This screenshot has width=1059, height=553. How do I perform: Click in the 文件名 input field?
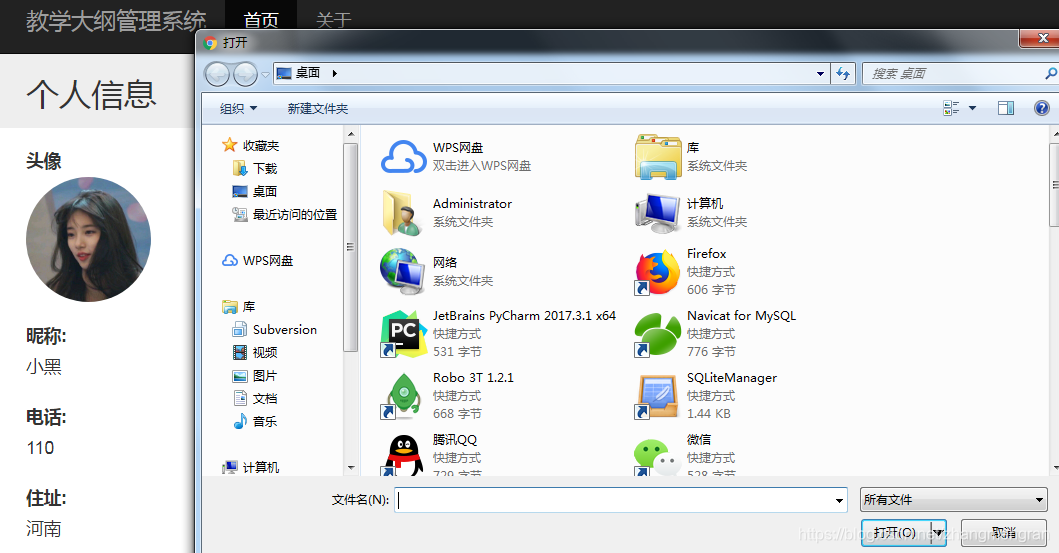(613, 500)
